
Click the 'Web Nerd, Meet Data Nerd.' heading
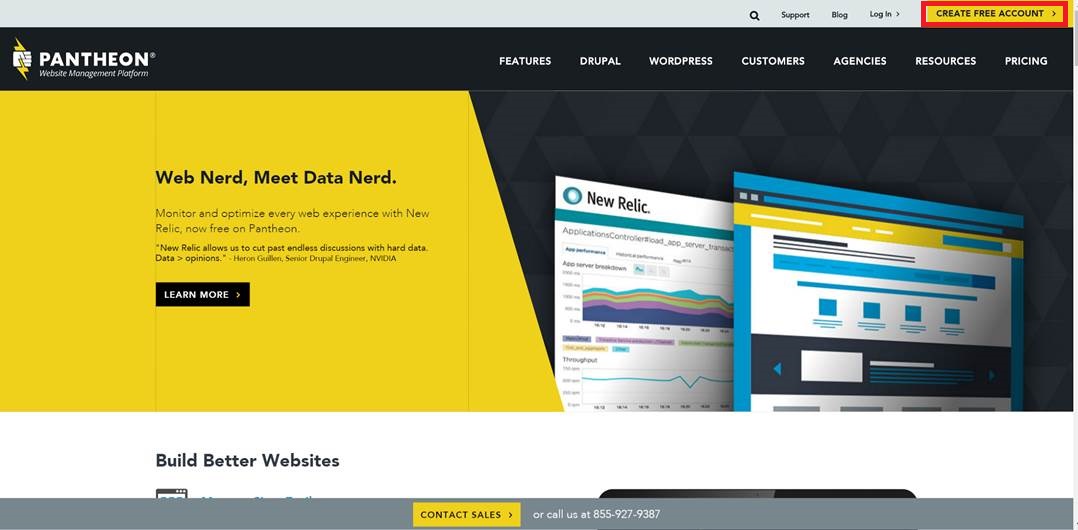276,178
